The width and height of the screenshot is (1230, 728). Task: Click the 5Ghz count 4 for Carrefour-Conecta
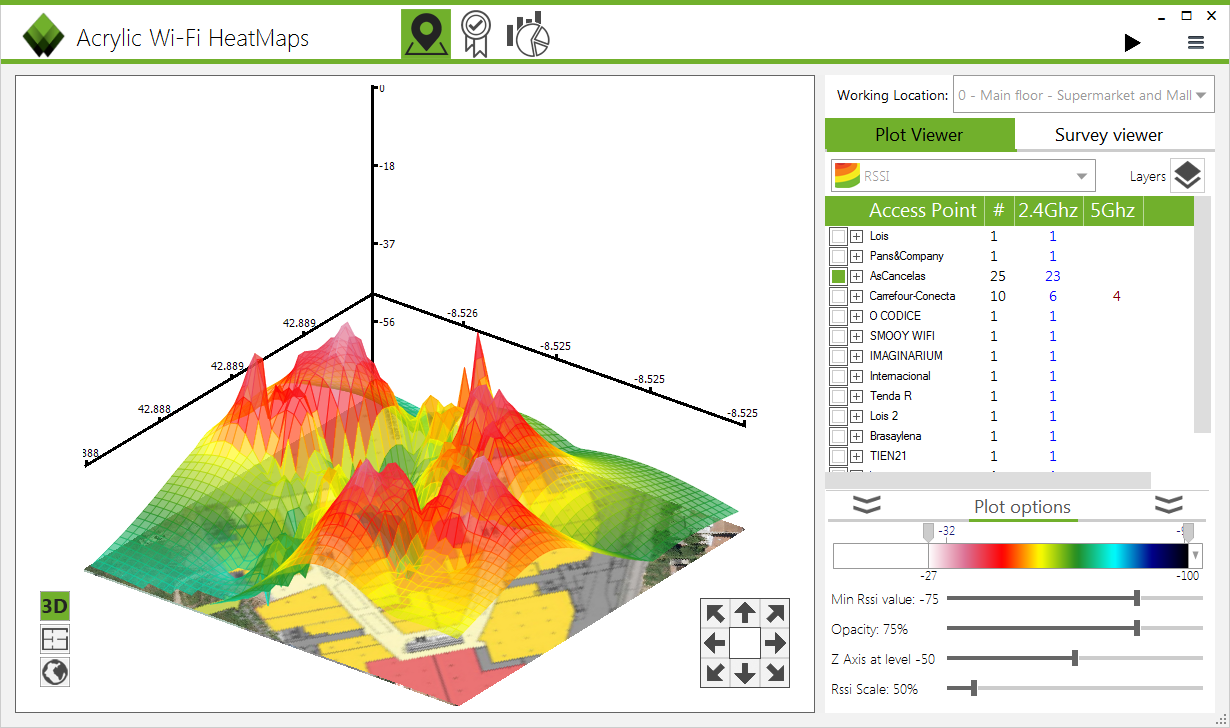pyautogui.click(x=1117, y=296)
